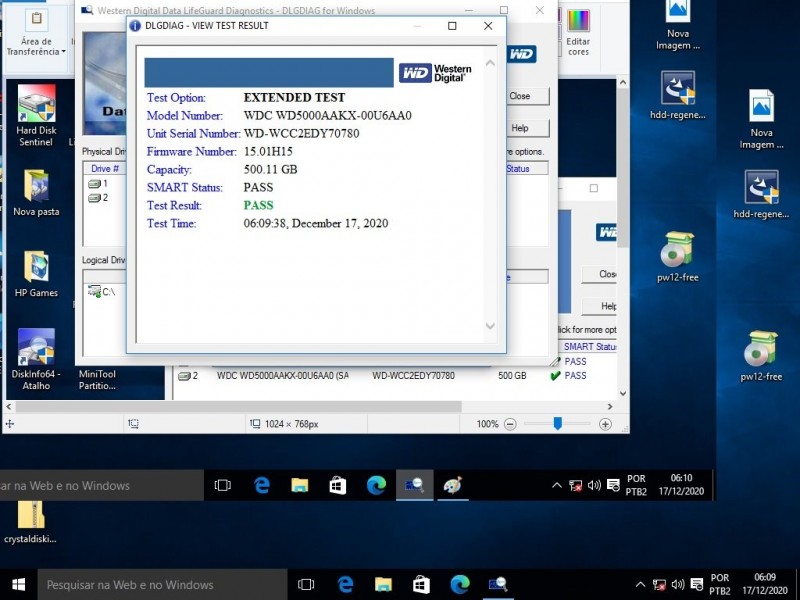Close the DLGDIAG View Test Result dialog

coord(488,26)
